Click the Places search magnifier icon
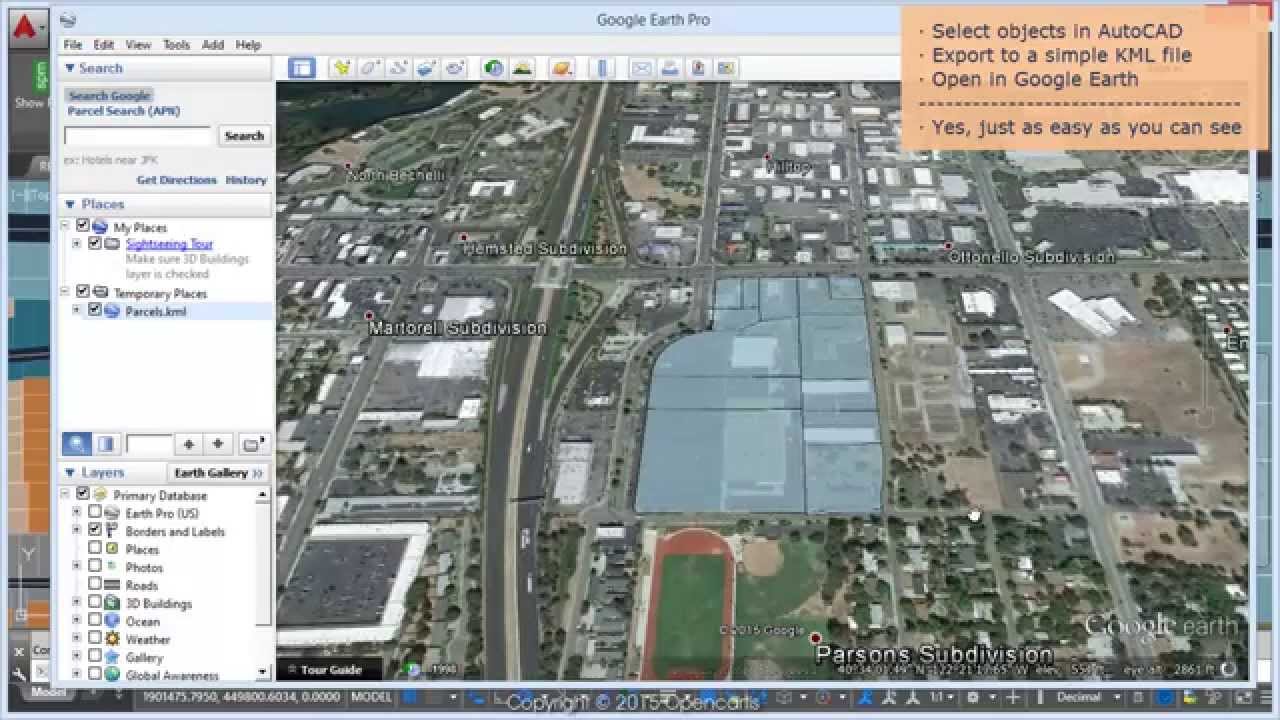 [76, 444]
